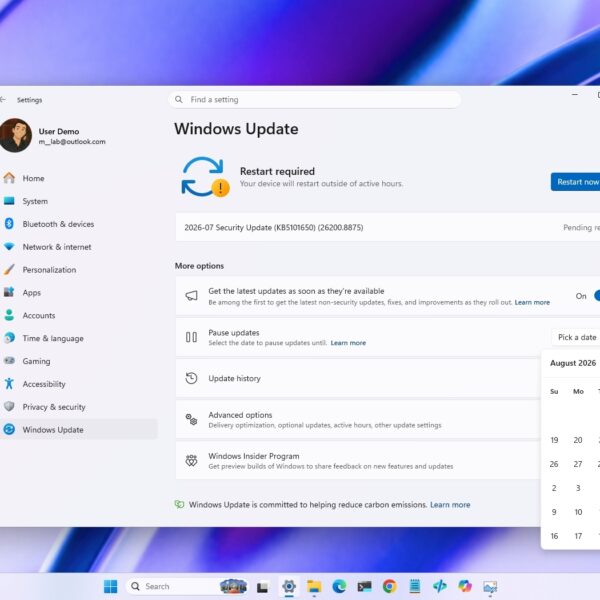Screen dimensions: 600x600
Task: Click the megaphone icon for latest updates
Action: 191,296
